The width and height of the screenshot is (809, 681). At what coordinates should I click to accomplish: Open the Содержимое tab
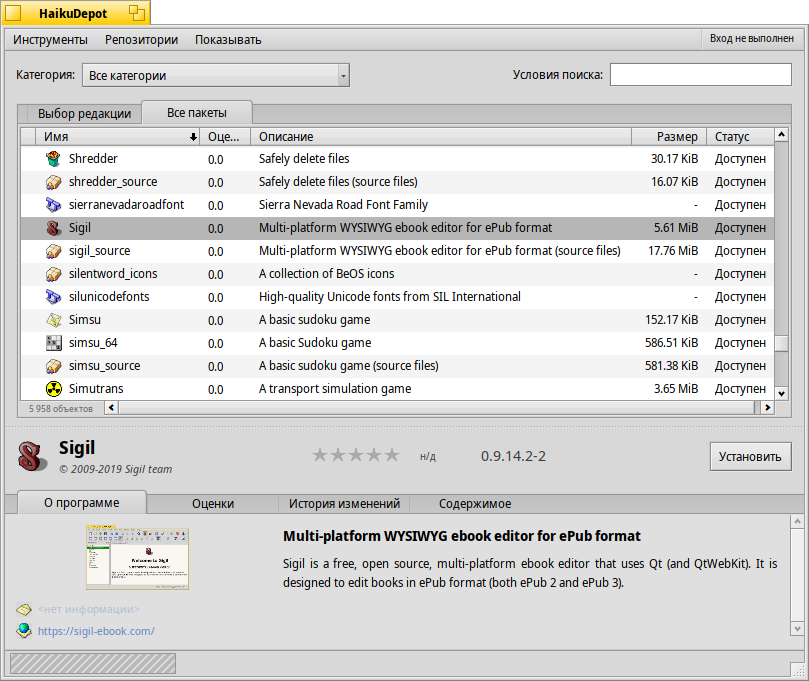click(x=475, y=504)
